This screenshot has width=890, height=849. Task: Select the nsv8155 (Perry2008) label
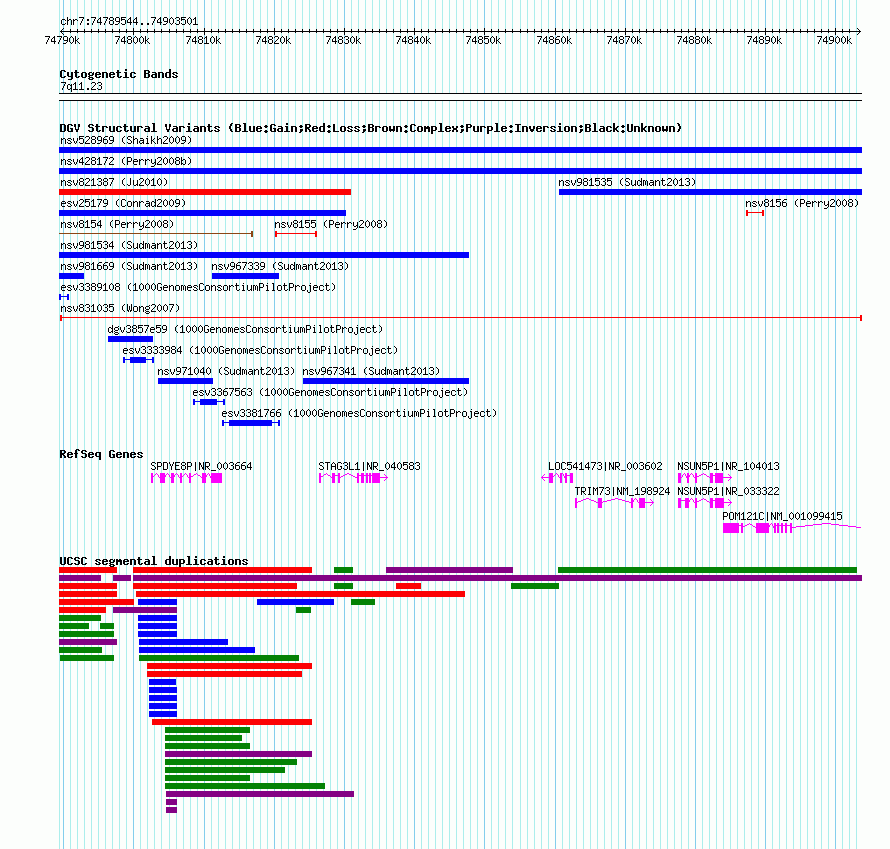(x=331, y=224)
